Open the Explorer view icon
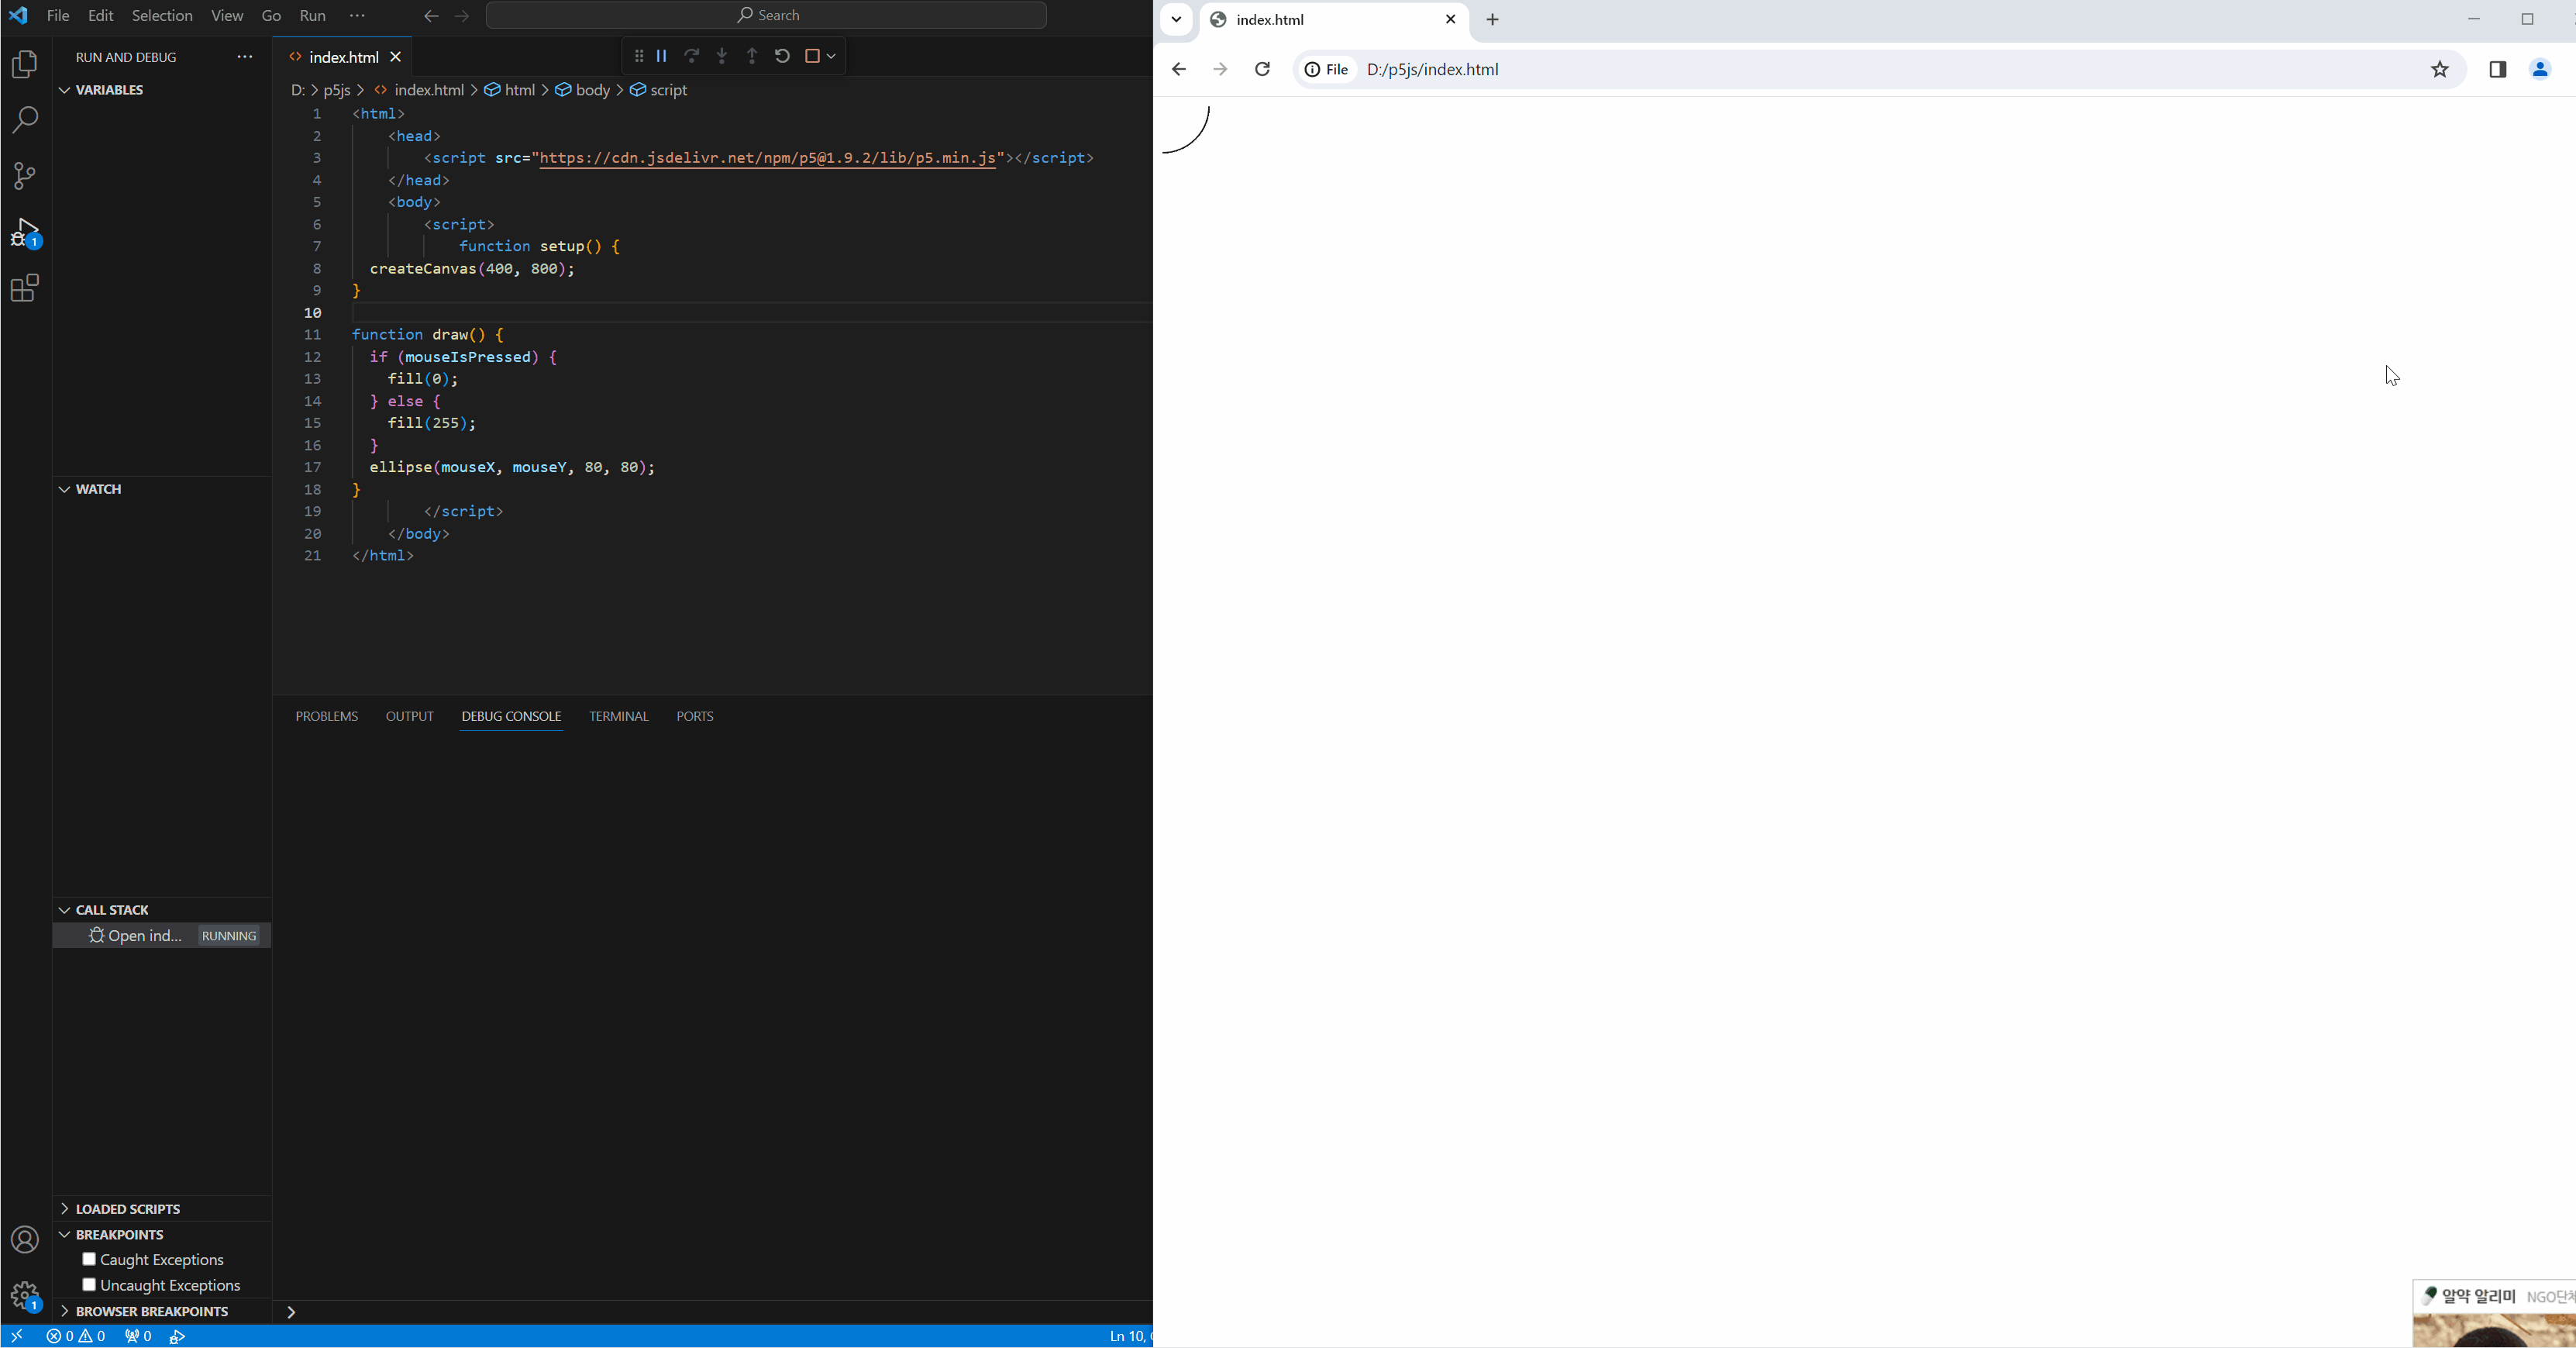Screen dimensions: 2576x1348 (24, 64)
